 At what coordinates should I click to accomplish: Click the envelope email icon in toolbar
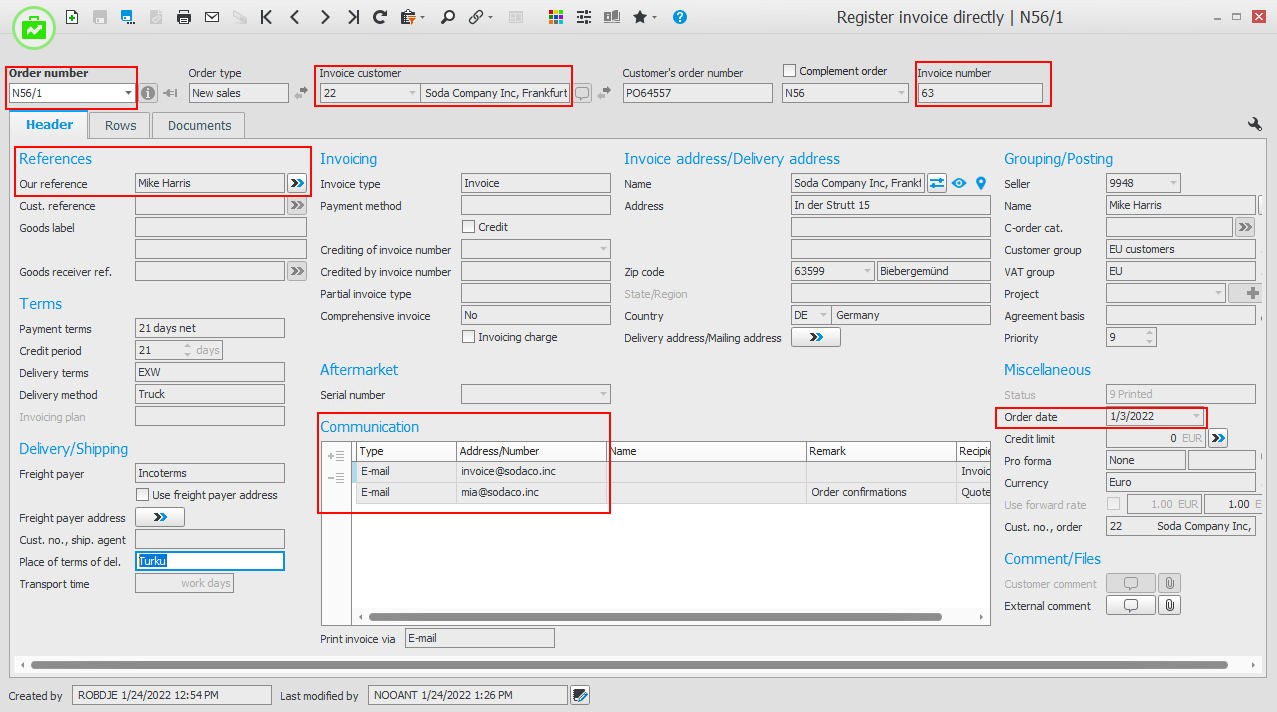pos(211,17)
